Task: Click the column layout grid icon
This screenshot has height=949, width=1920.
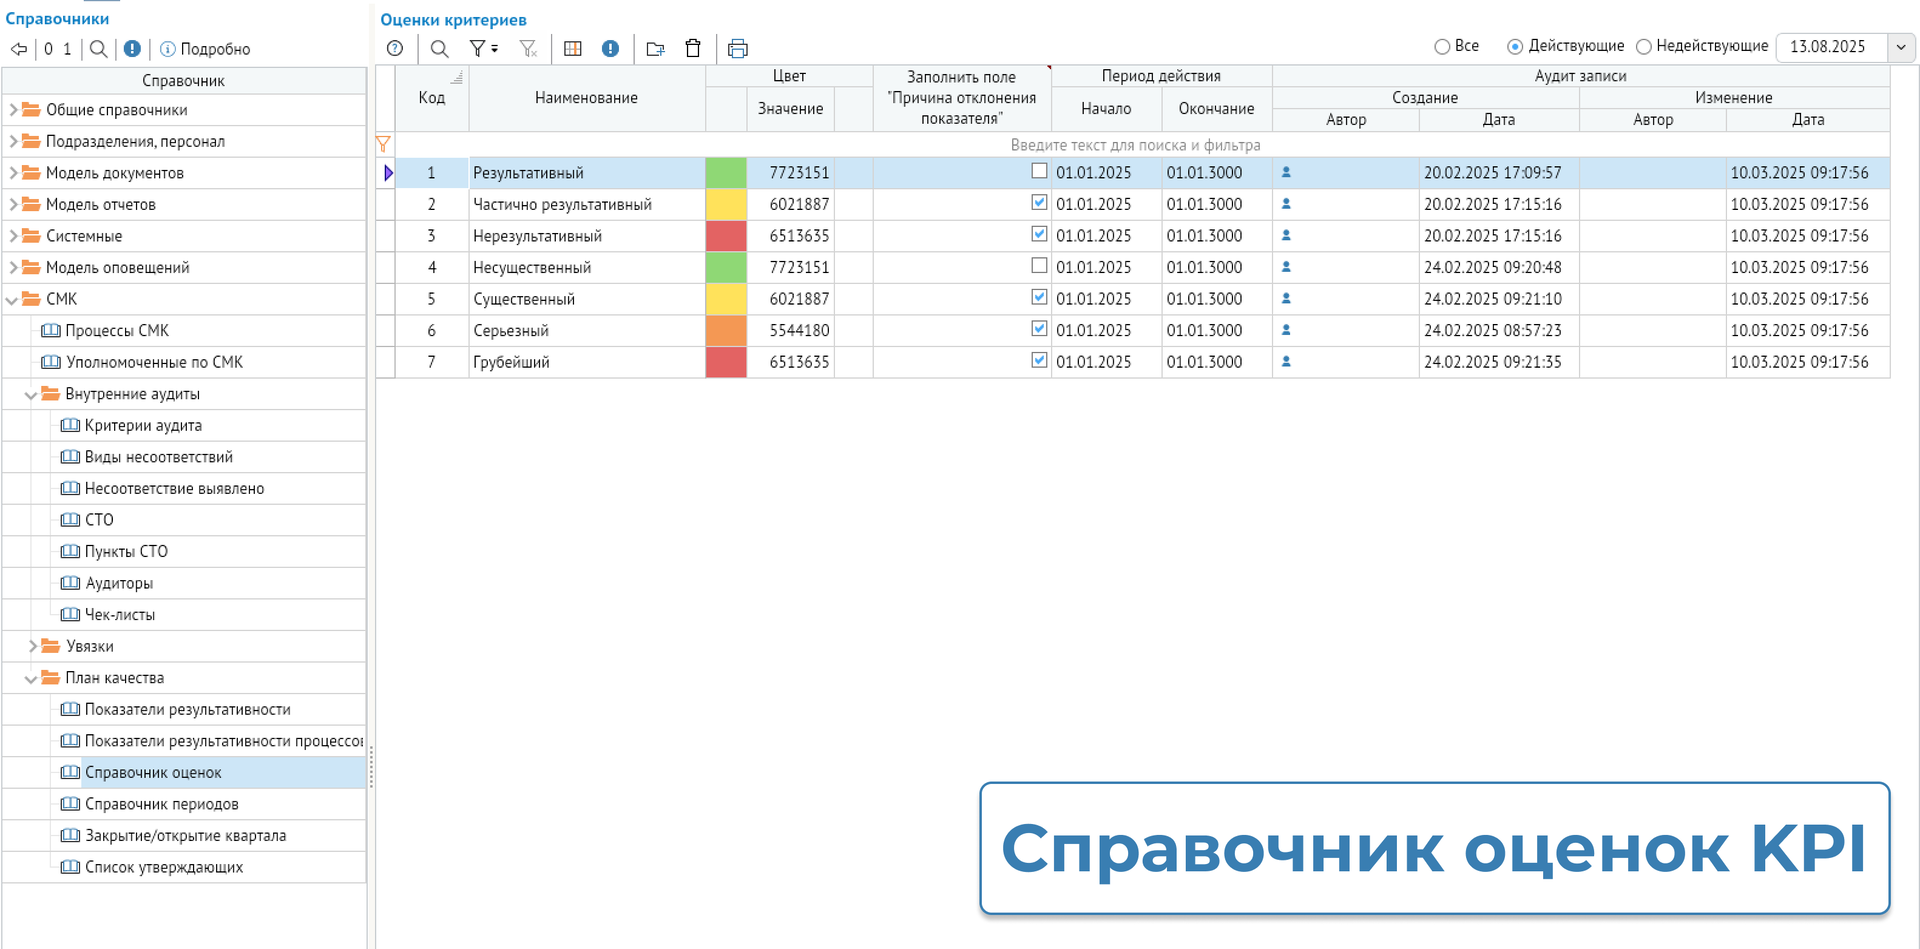Action: point(573,48)
